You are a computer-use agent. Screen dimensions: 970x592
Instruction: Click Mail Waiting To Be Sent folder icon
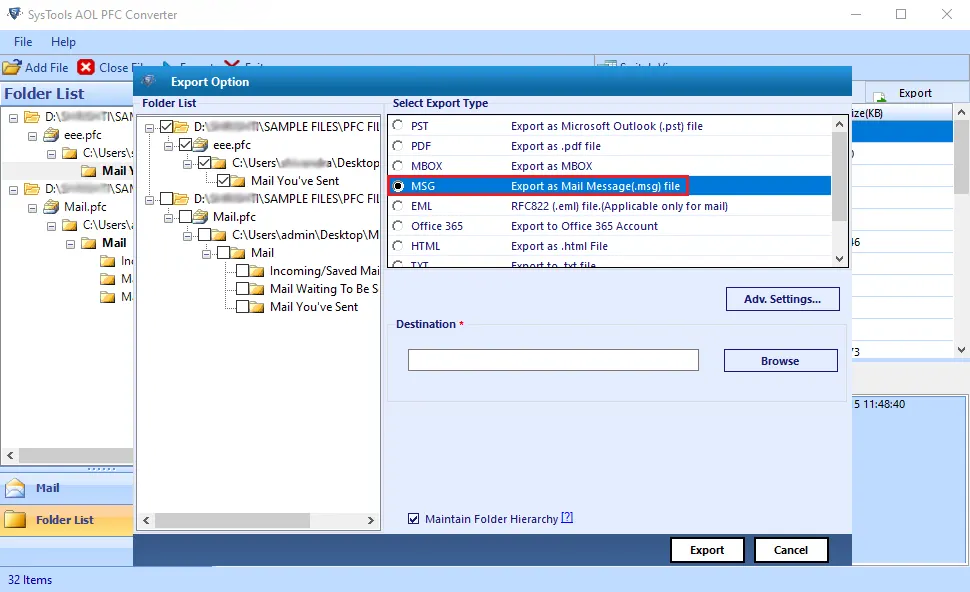(x=257, y=289)
